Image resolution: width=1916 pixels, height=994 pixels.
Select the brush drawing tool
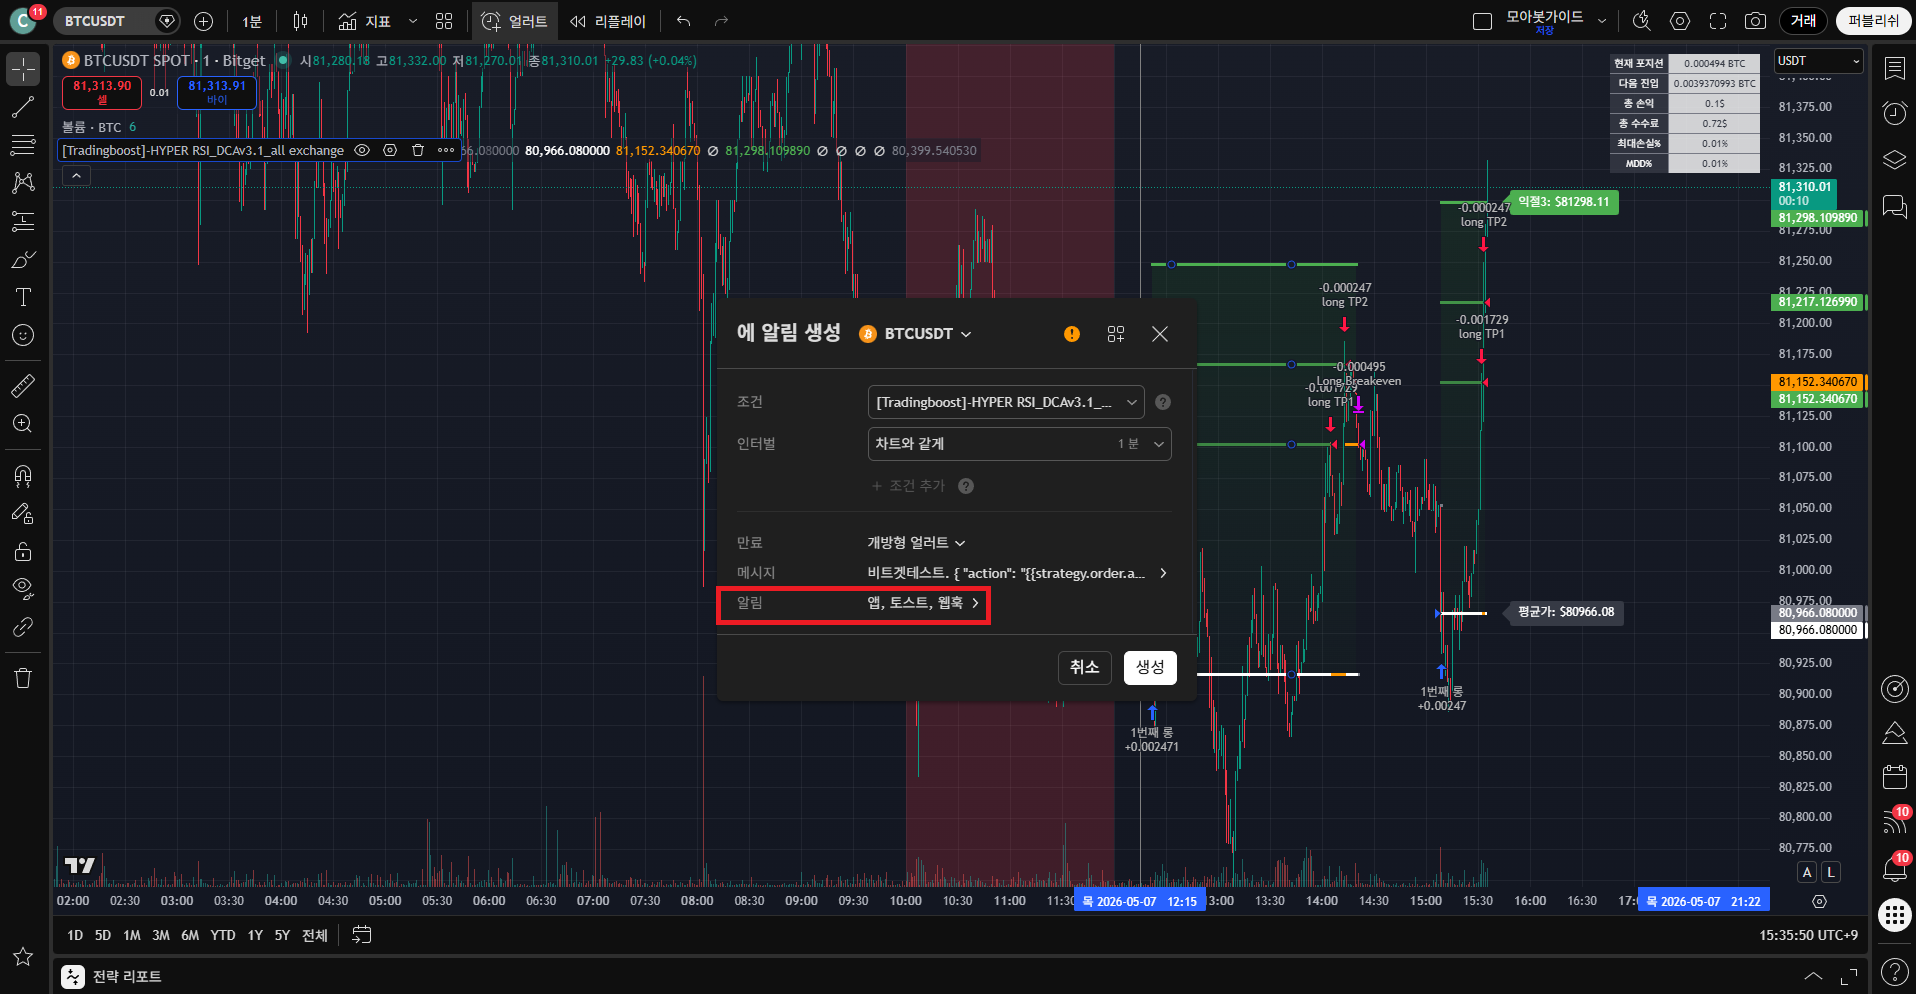pyautogui.click(x=23, y=259)
